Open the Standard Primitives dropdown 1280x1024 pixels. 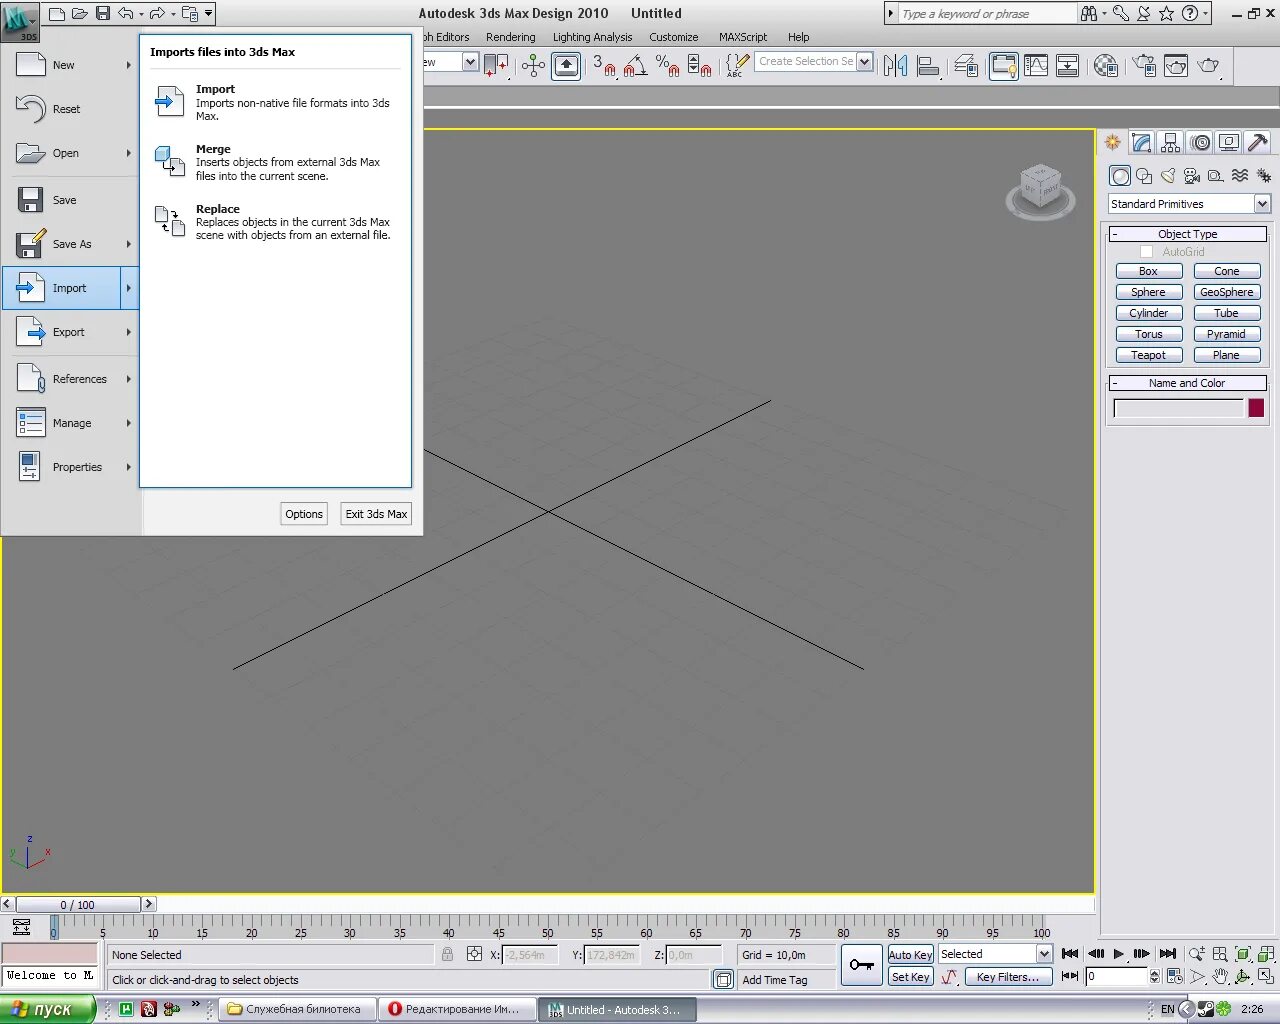coord(1189,204)
